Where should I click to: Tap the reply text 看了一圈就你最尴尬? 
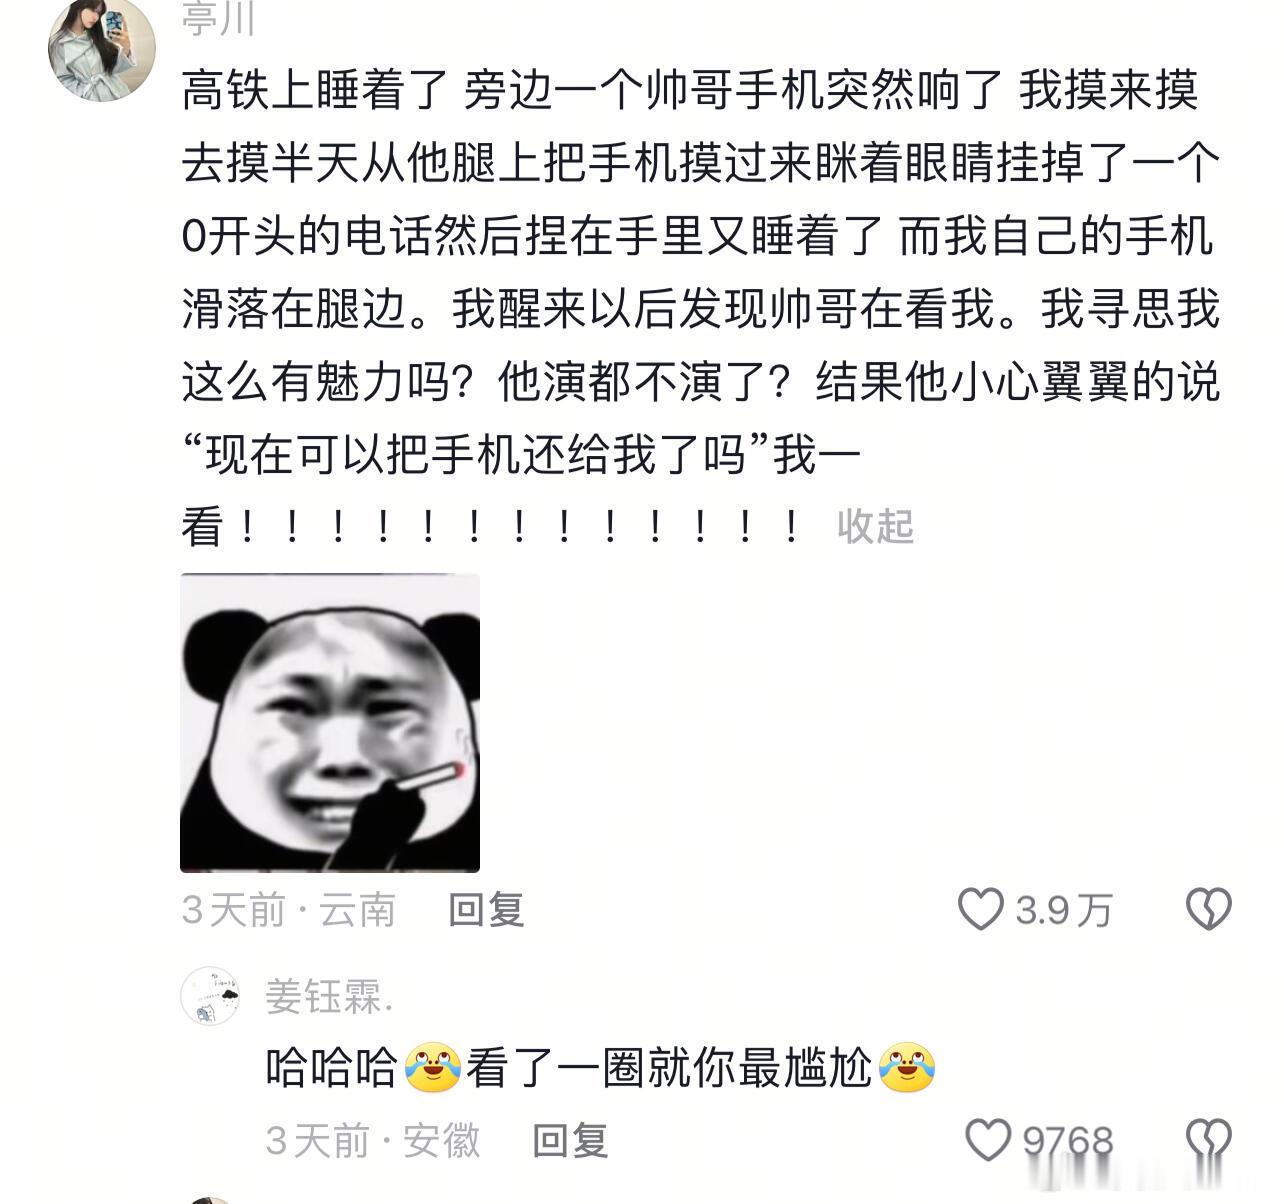pyautogui.click(x=668, y=1067)
